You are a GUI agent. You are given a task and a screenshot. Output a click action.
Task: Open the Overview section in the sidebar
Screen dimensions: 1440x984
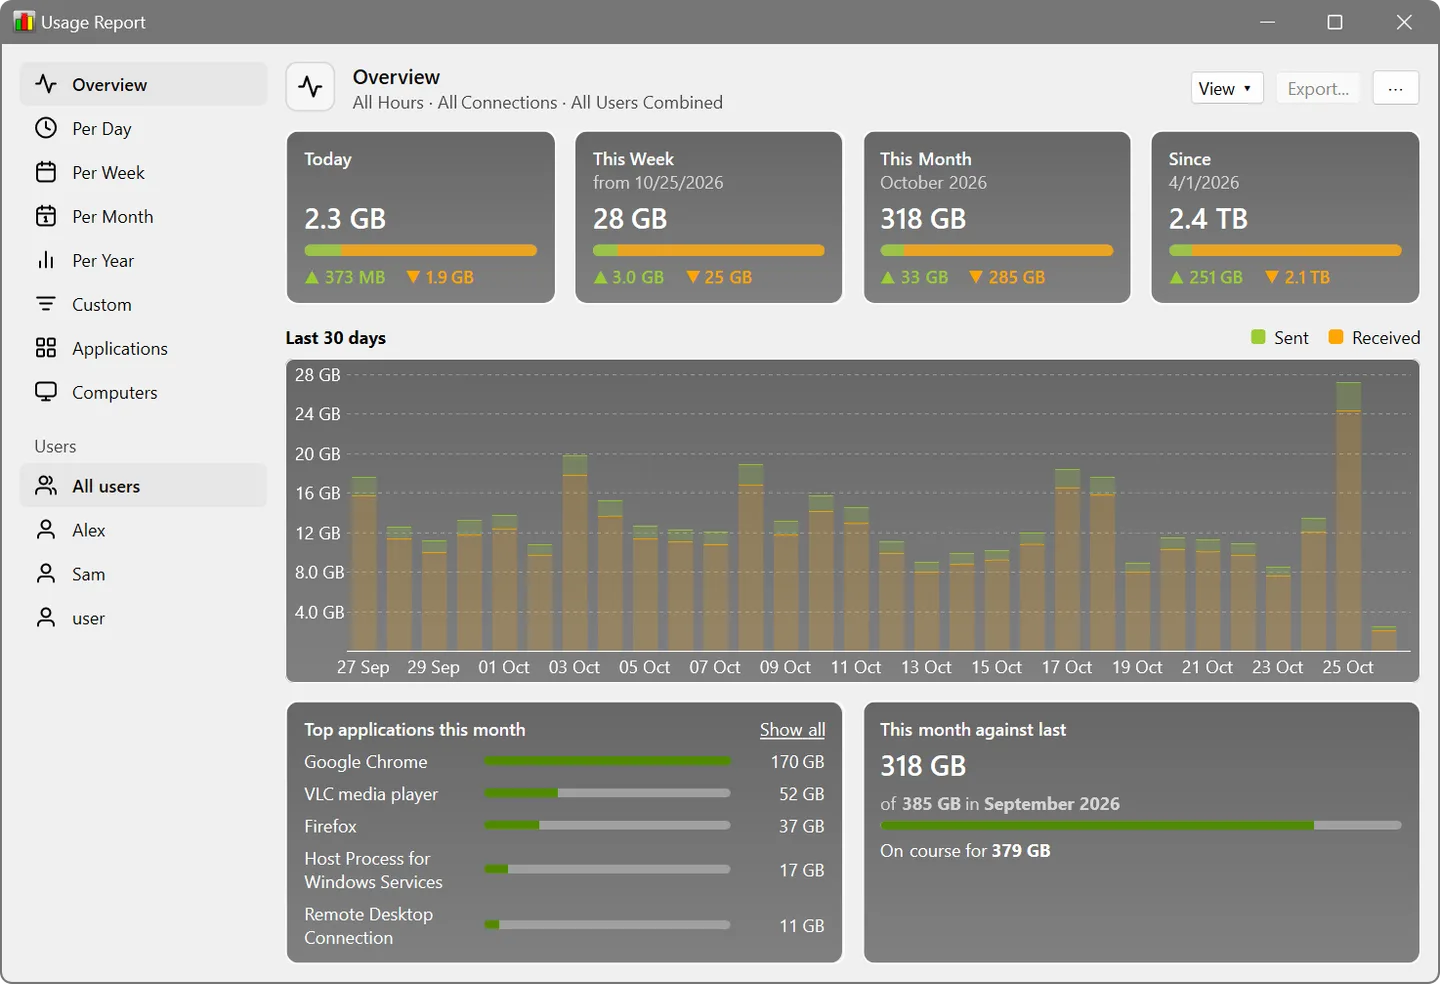(x=143, y=84)
